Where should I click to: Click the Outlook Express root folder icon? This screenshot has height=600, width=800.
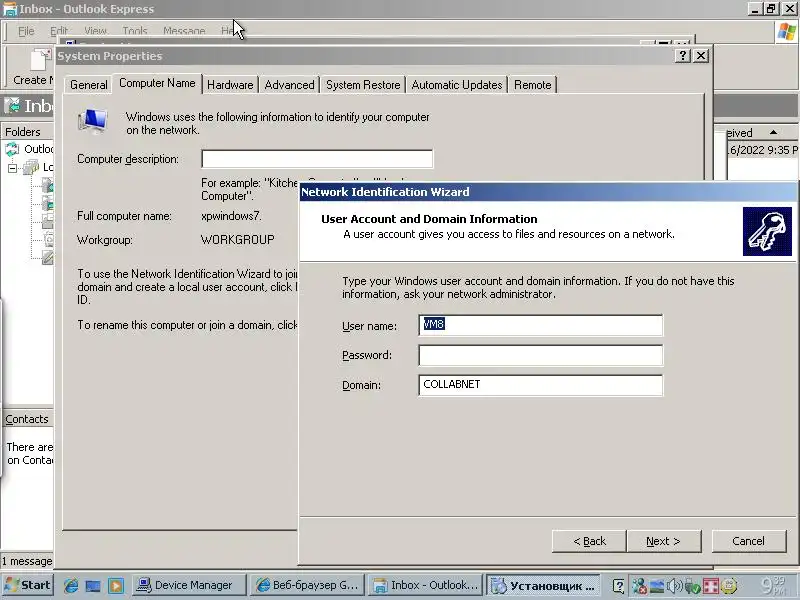[12, 149]
